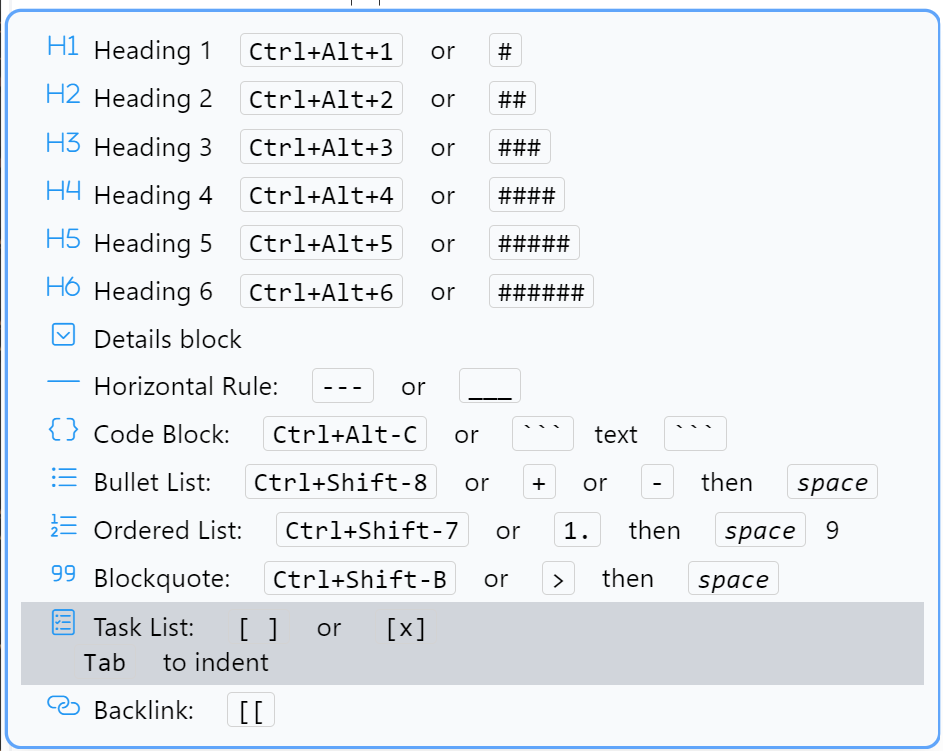
Task: Click the --- horizontal rule key
Action: (343, 386)
